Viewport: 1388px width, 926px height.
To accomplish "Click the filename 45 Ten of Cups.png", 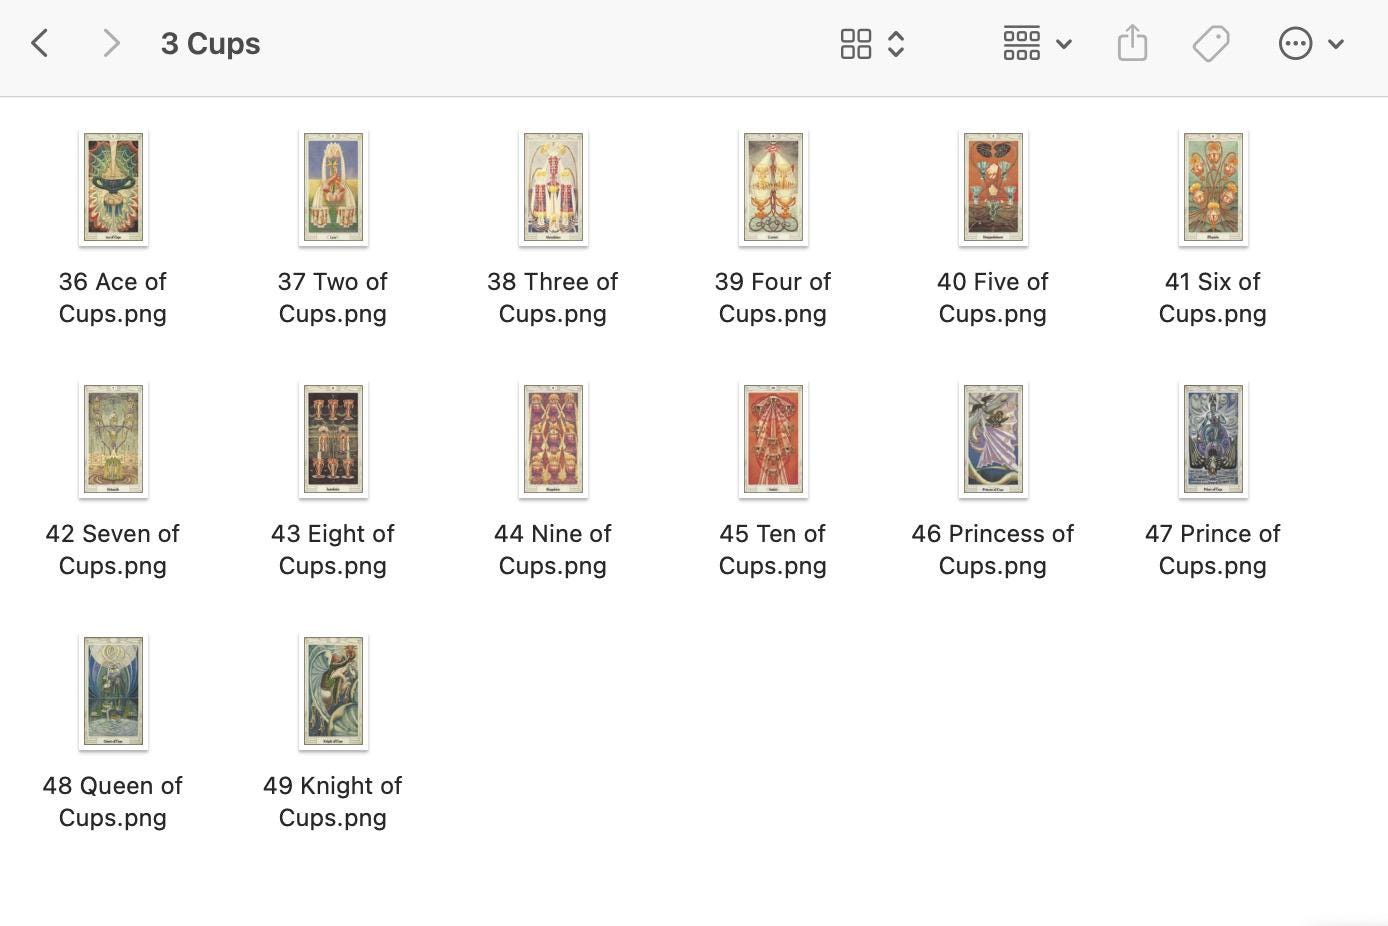I will [x=773, y=549].
